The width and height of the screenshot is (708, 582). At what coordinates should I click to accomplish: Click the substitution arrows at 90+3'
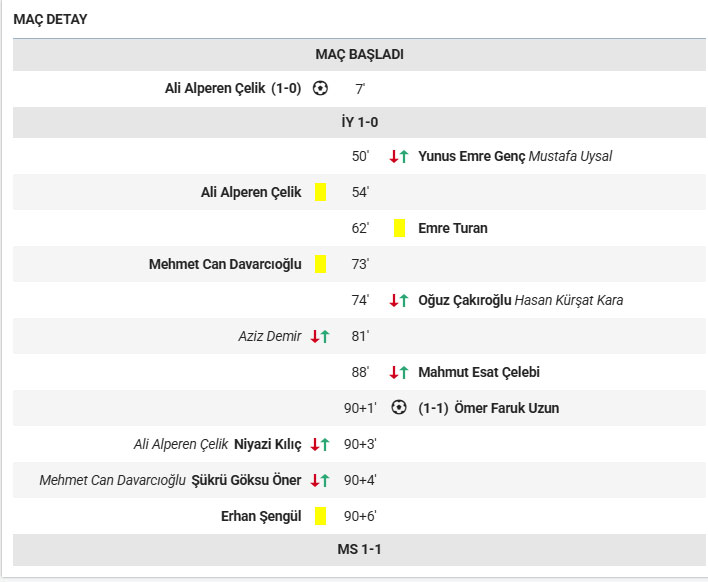(320, 444)
